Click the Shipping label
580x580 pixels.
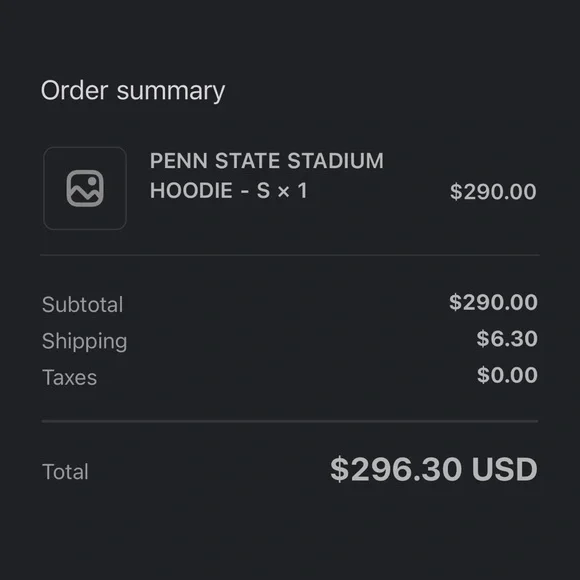point(84,342)
